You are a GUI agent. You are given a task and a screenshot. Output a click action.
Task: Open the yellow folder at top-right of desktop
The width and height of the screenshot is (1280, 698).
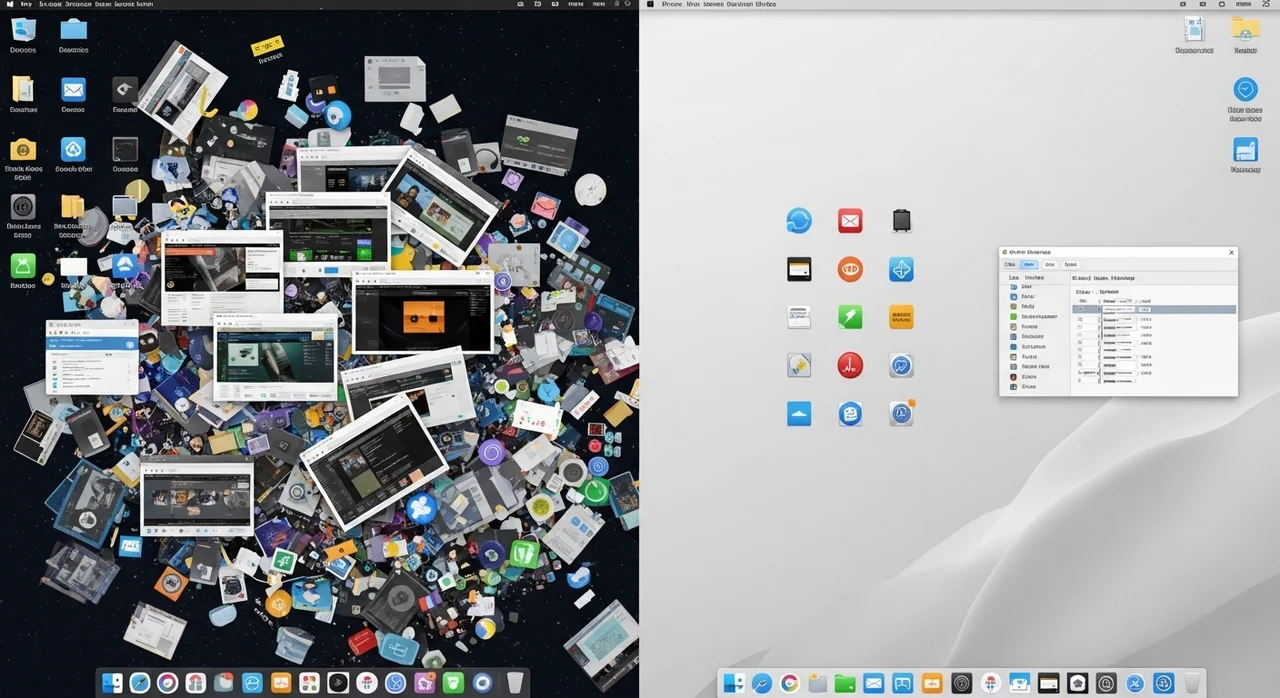(1245, 29)
